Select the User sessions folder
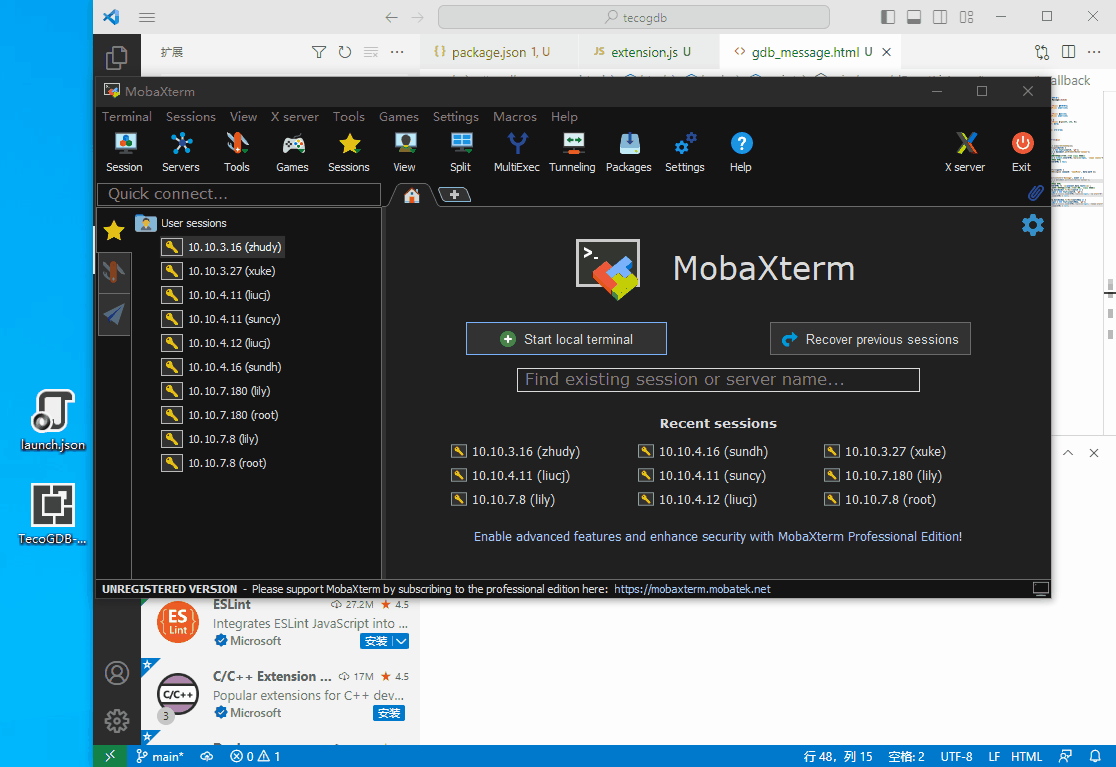The height and width of the screenshot is (767, 1116). pos(181,223)
